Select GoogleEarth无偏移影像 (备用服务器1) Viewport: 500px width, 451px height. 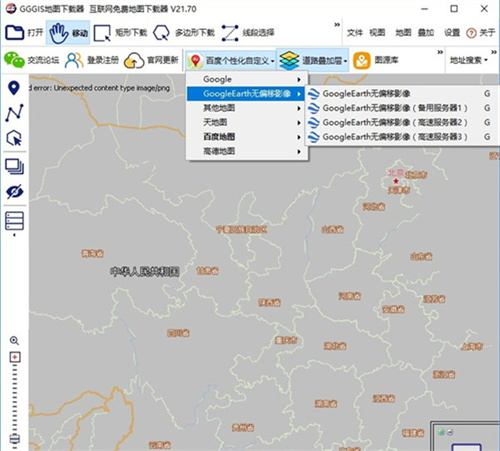[x=401, y=108]
